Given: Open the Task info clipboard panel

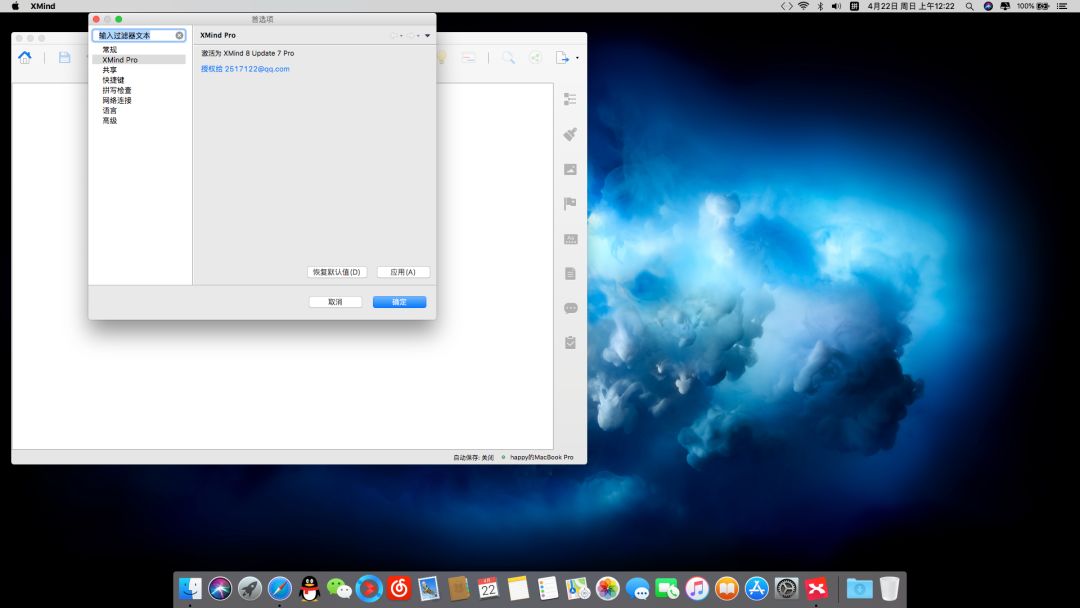Looking at the screenshot, I should 570,342.
